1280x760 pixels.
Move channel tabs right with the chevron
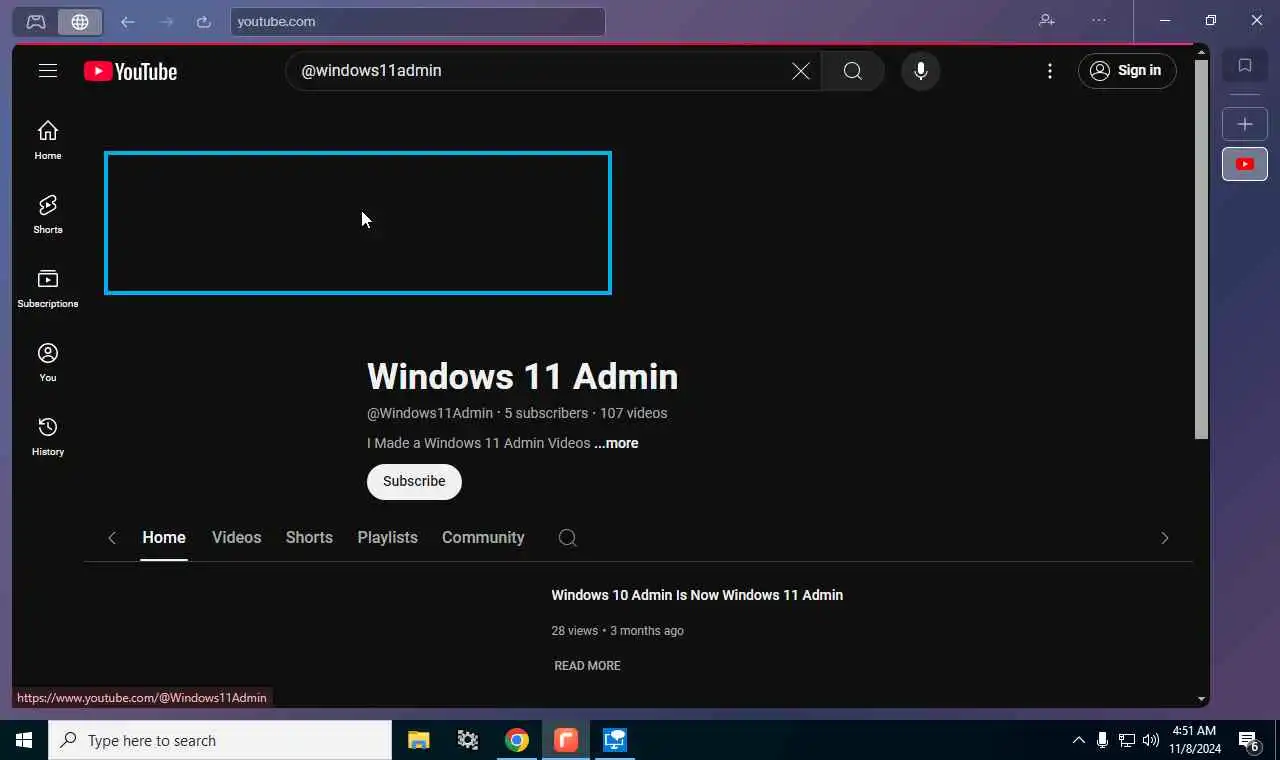tap(1164, 538)
